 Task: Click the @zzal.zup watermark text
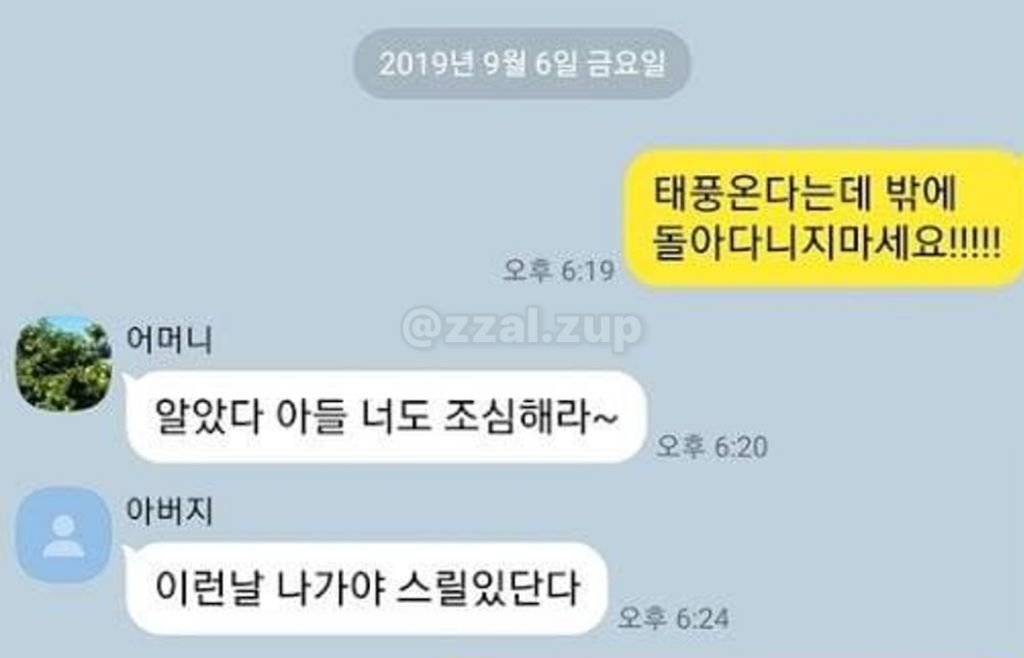point(522,328)
